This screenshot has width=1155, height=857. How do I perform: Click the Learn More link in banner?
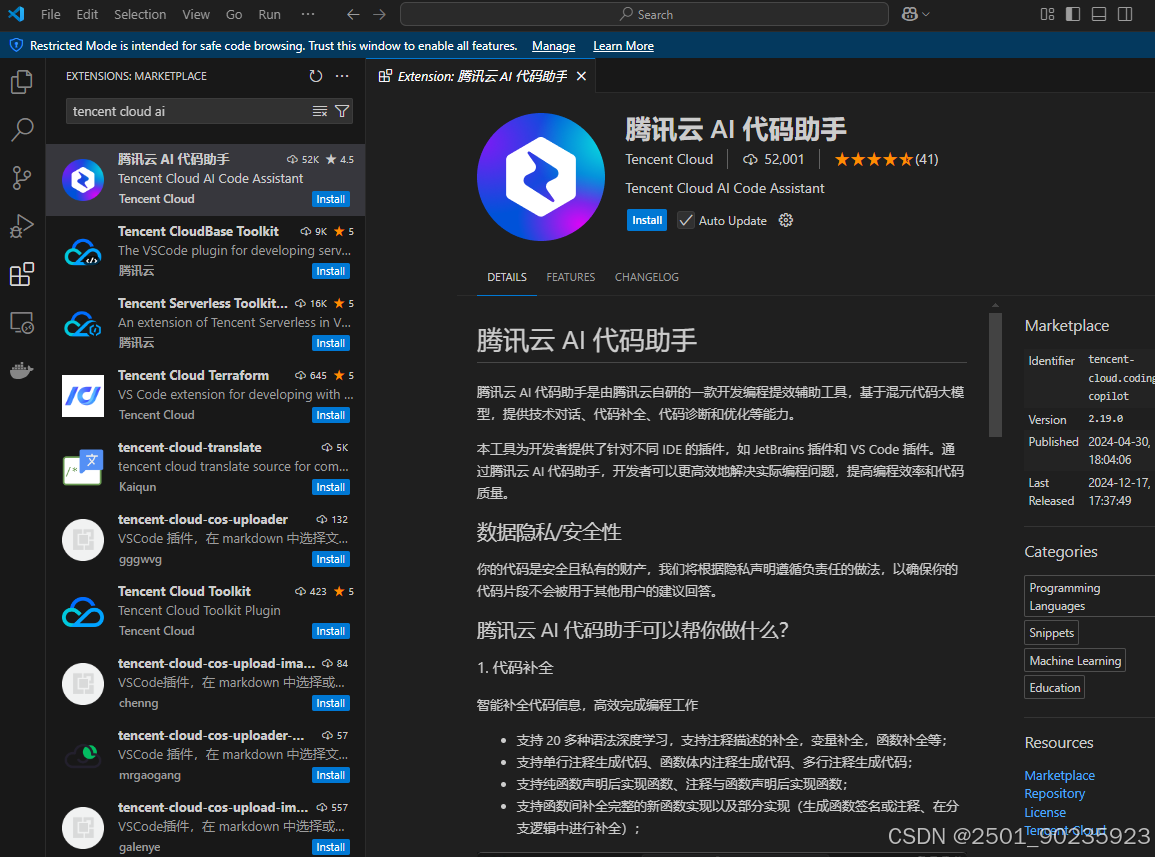(623, 46)
